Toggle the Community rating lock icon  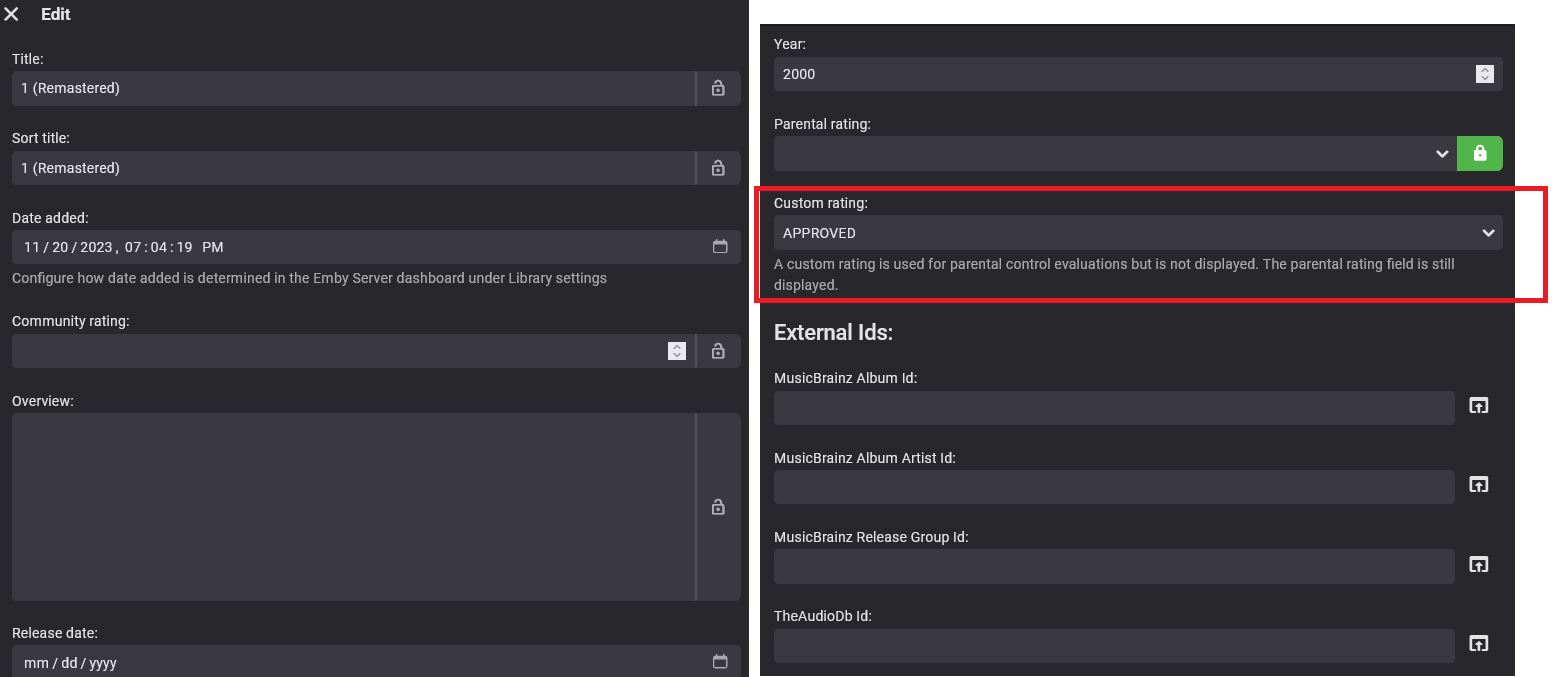point(718,351)
